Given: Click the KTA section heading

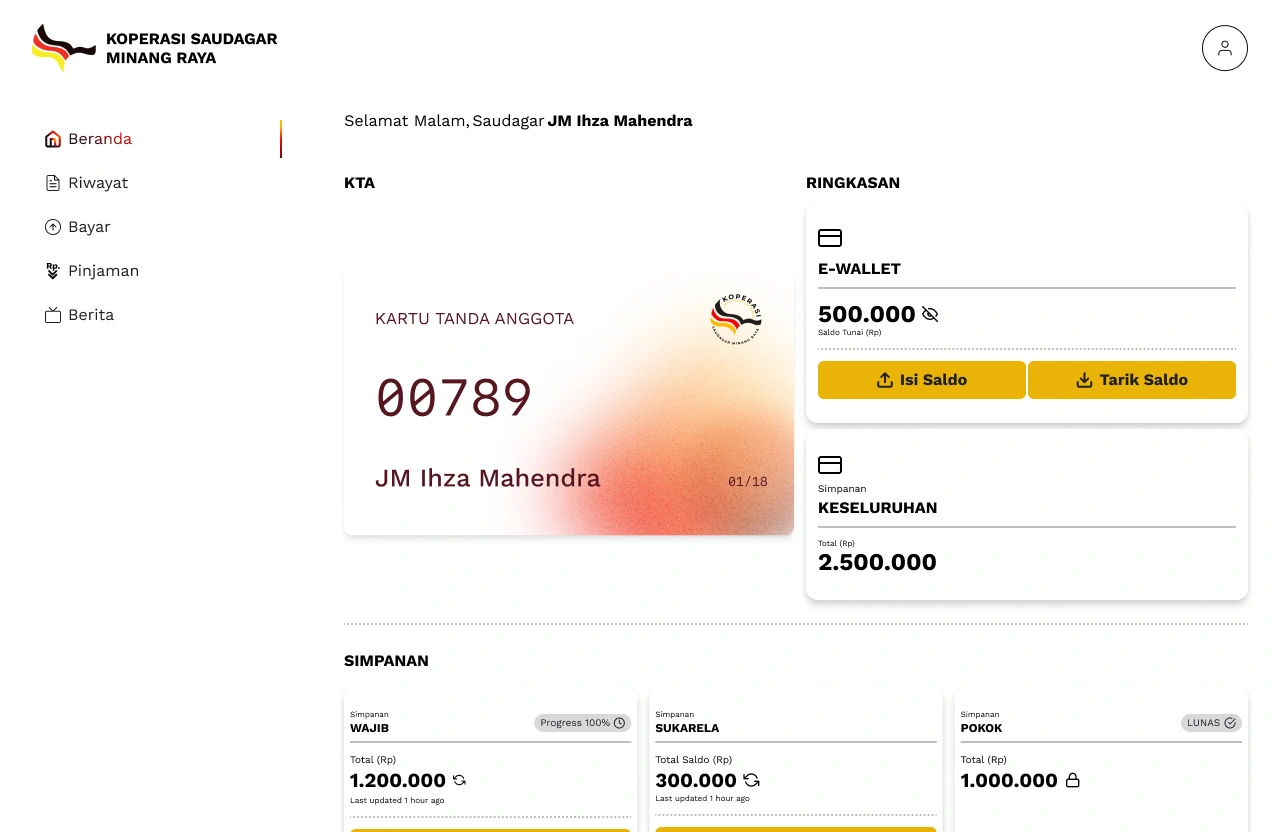Looking at the screenshot, I should [x=359, y=183].
